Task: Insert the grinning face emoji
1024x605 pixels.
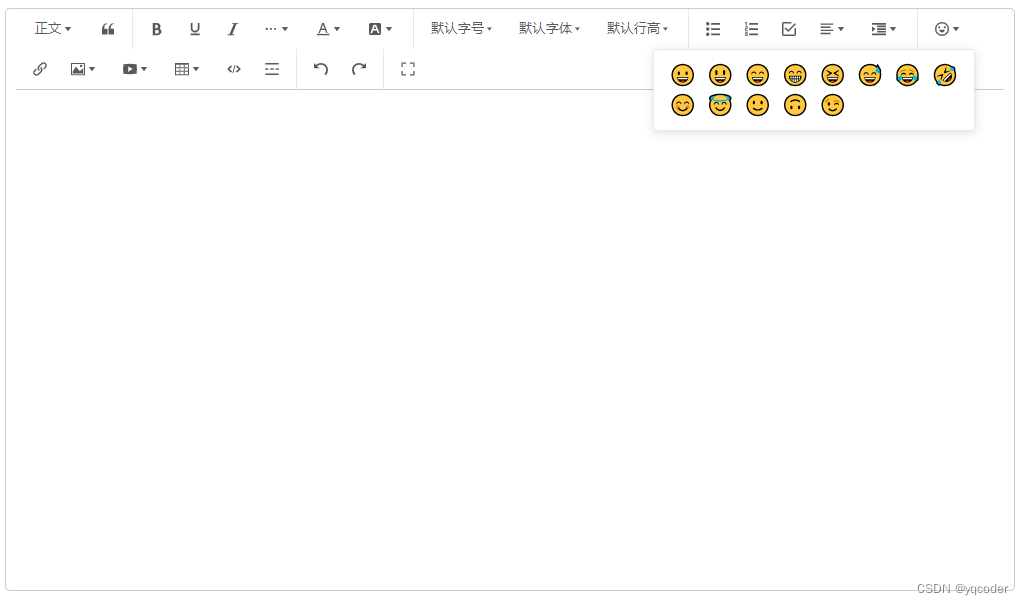Action: (x=682, y=75)
